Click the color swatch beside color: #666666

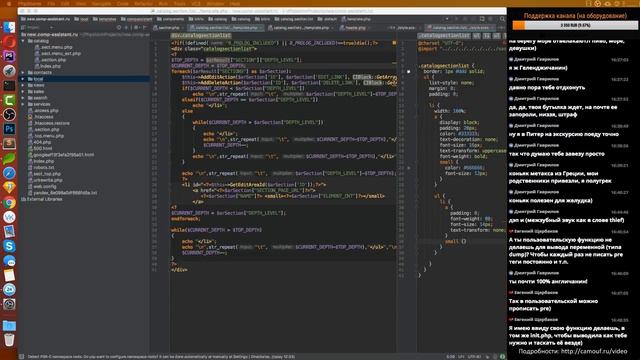[409, 168]
